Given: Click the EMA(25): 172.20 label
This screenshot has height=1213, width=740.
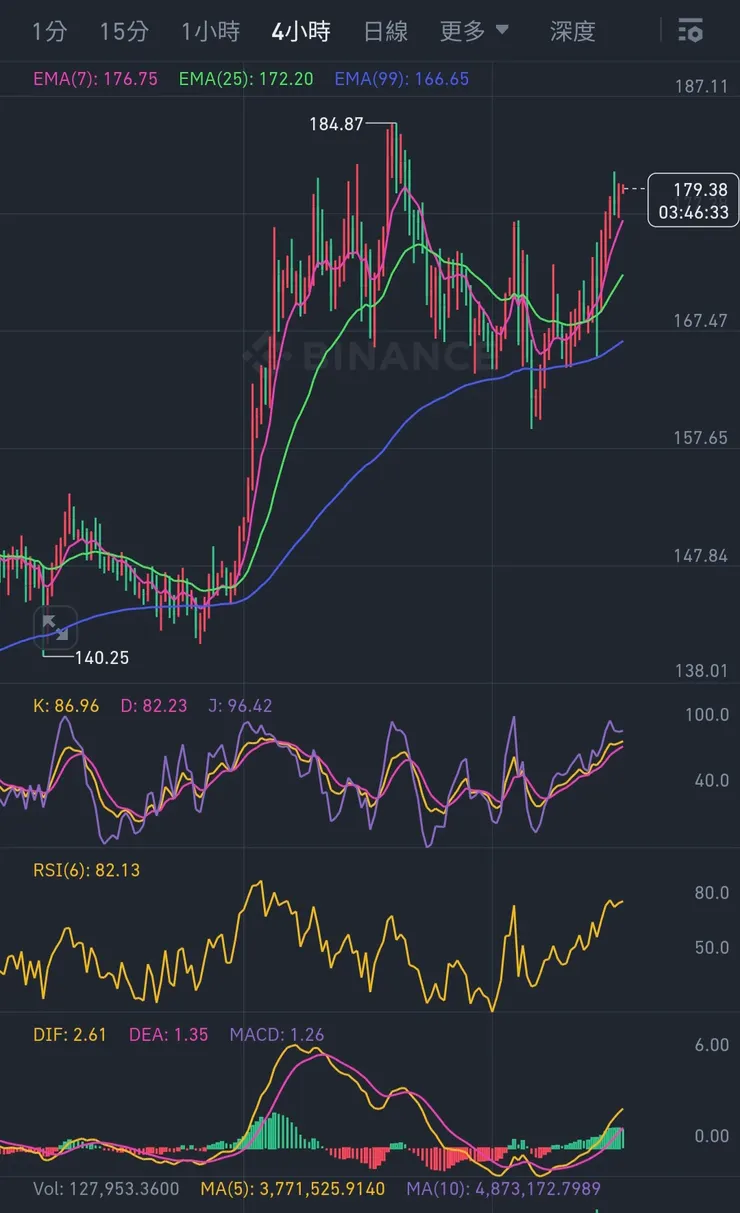Looking at the screenshot, I should click(246, 79).
